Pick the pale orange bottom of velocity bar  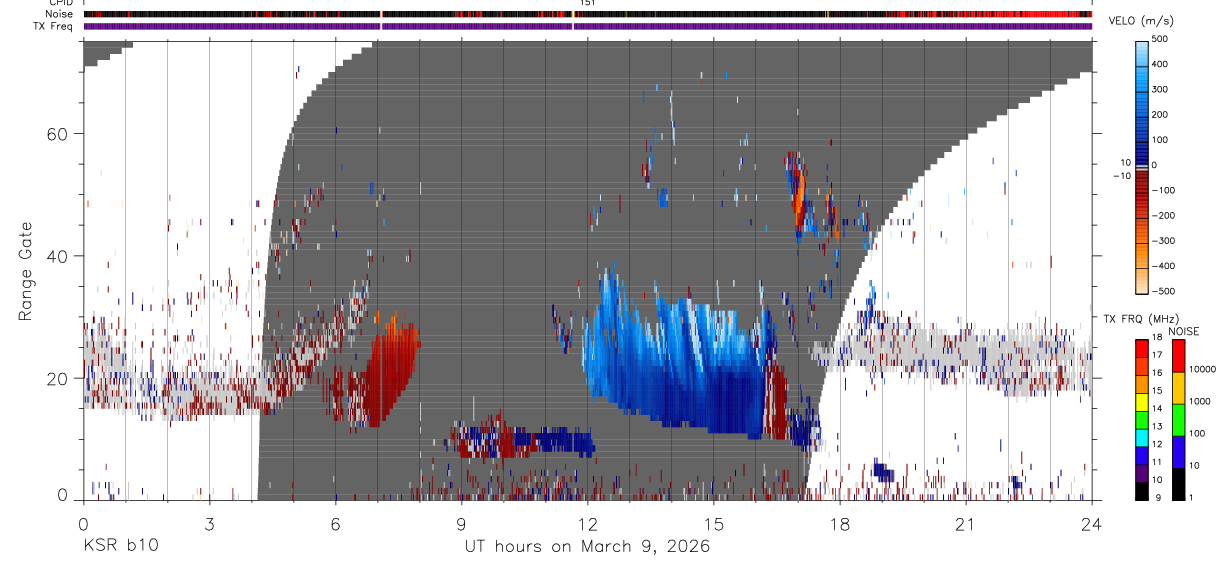[x=1142, y=282]
